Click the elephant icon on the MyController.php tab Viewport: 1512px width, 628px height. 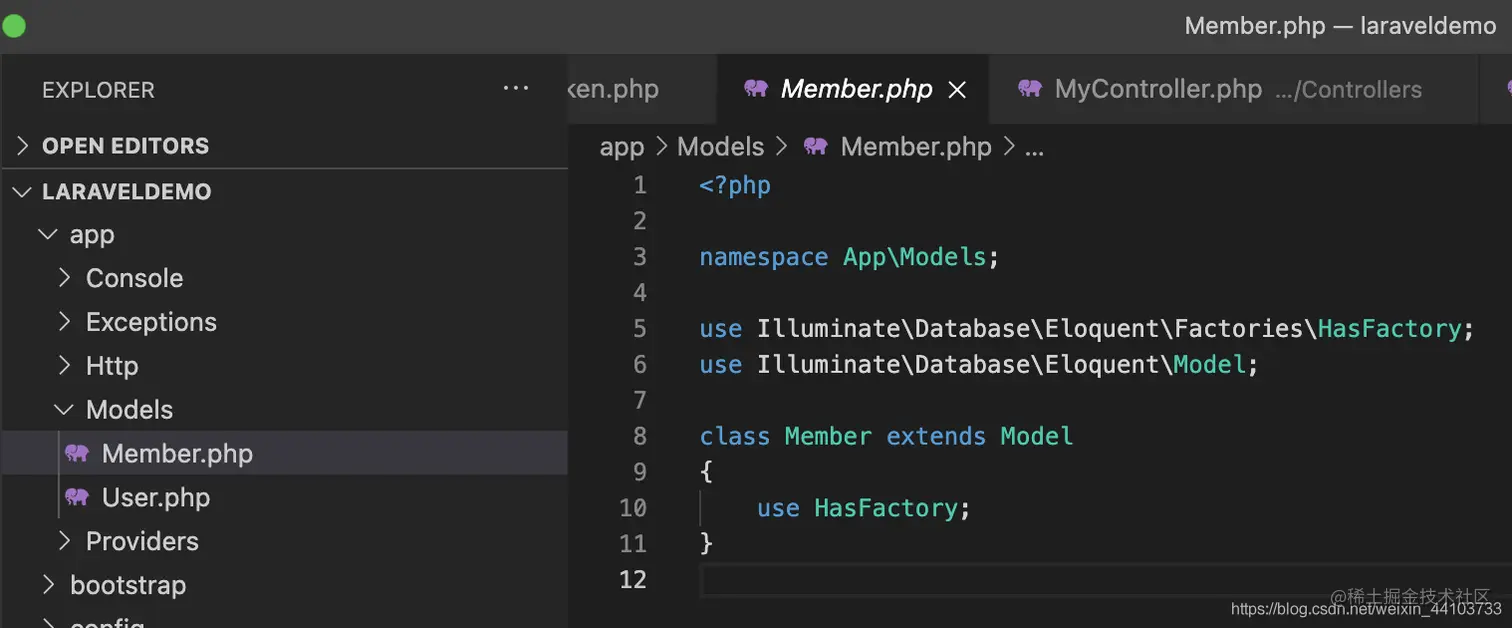tap(1030, 89)
